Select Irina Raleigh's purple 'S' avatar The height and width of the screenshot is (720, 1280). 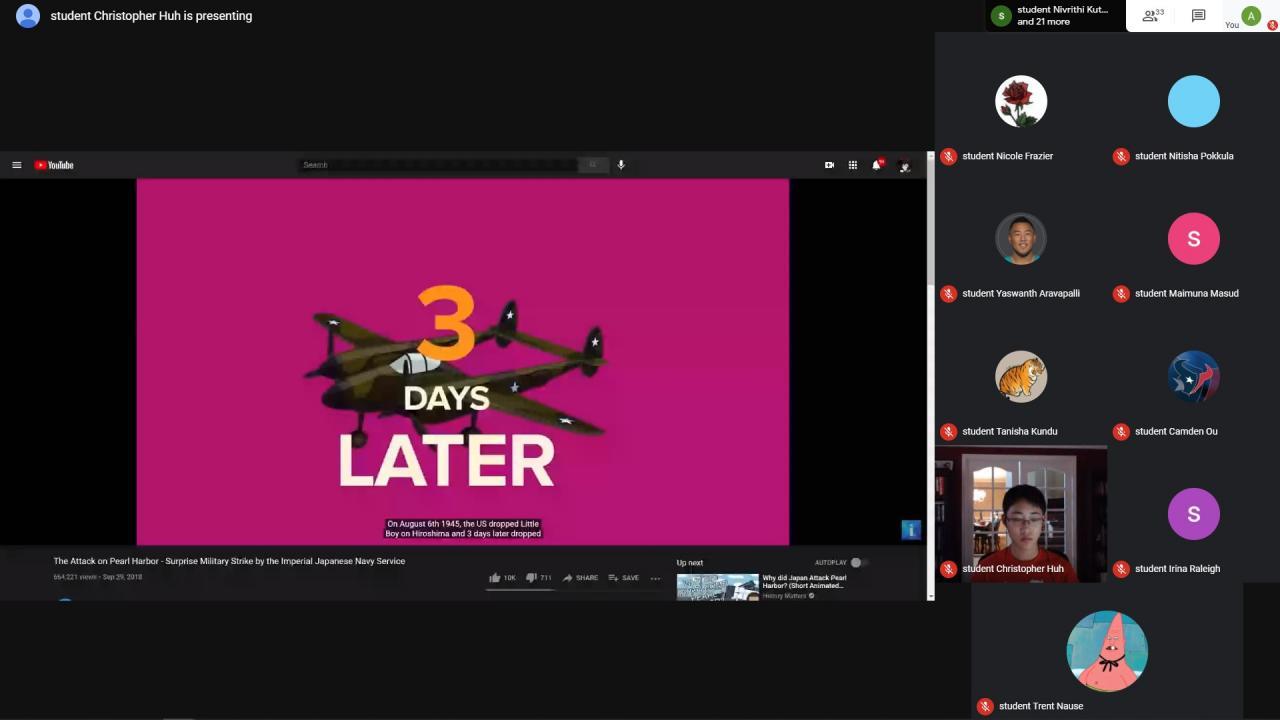[1194, 514]
